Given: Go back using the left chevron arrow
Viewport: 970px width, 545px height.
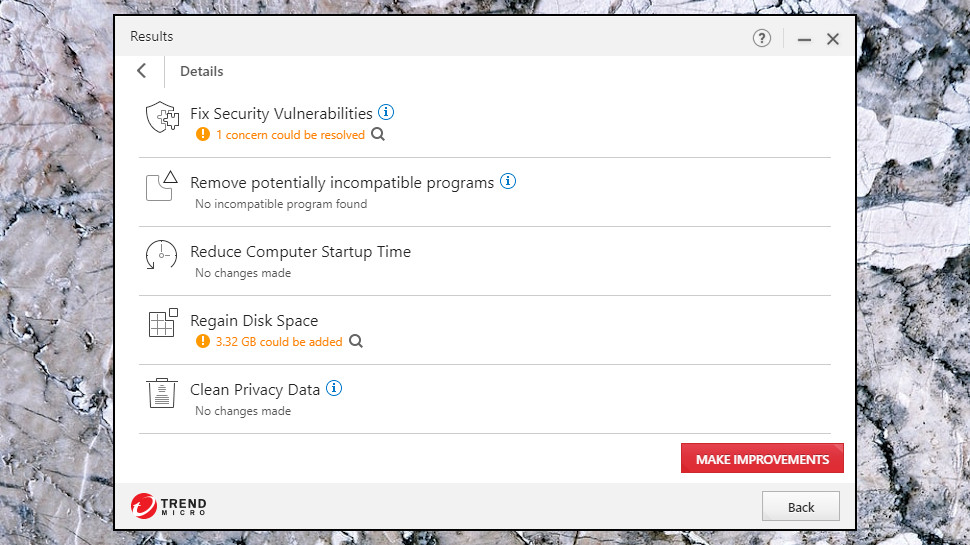Looking at the screenshot, I should [x=142, y=71].
